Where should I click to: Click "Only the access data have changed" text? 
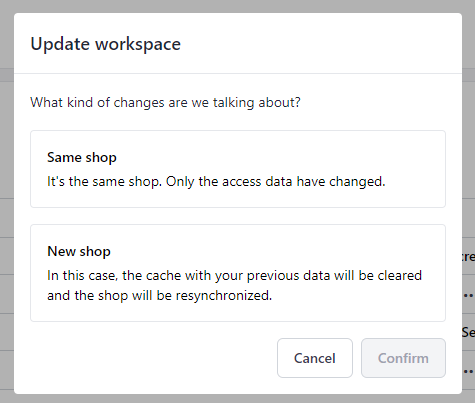point(276,182)
